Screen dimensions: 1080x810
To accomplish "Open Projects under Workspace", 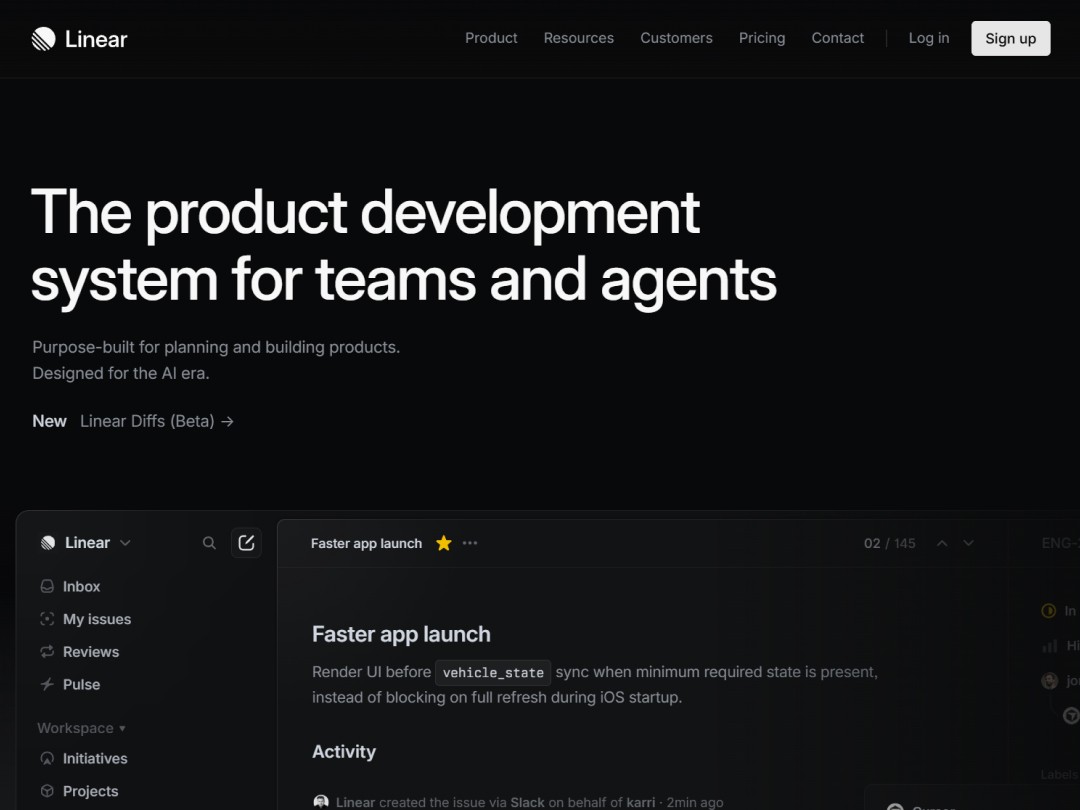I will [x=90, y=791].
